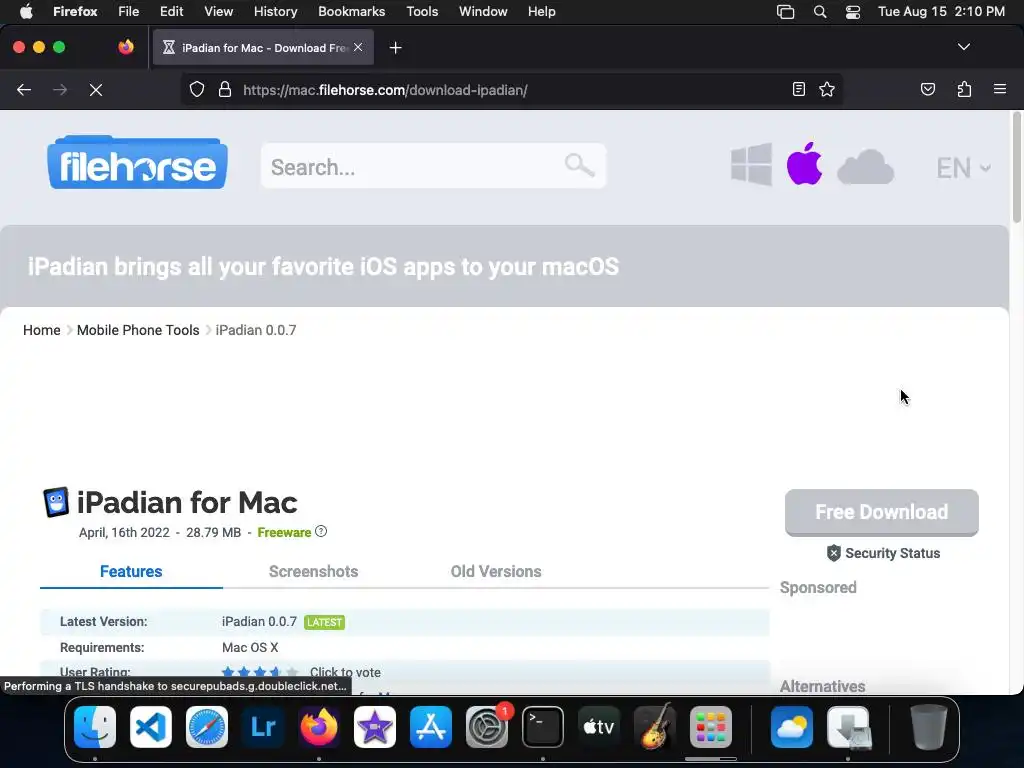Open GarageBand from the Dock
This screenshot has width=1024, height=768.
pyautogui.click(x=655, y=726)
